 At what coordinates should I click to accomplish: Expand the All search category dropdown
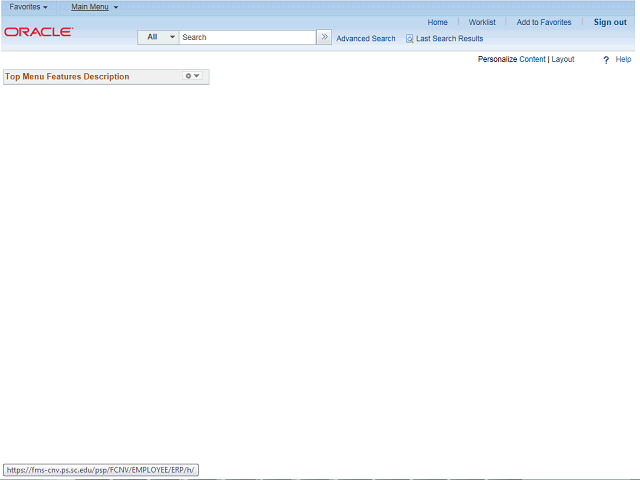tap(158, 37)
